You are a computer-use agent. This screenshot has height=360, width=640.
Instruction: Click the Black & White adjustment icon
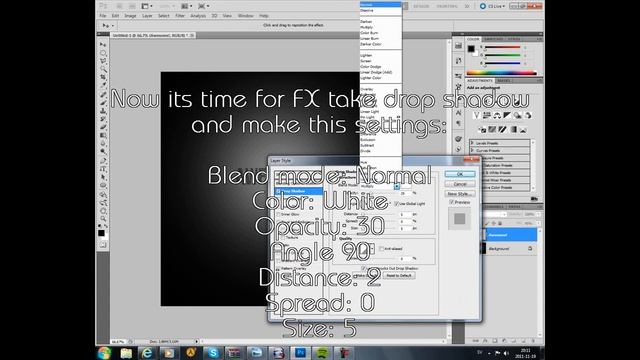(507, 116)
